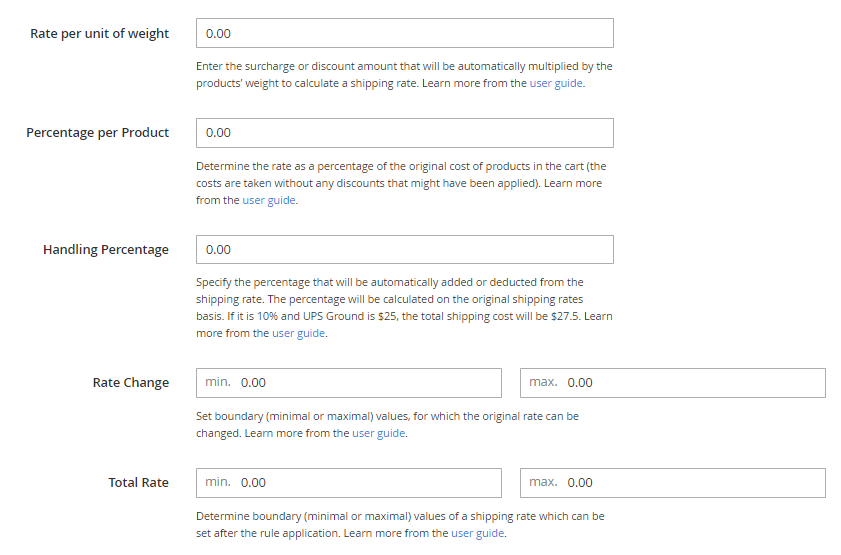Click the Rate per unit of weight input

404,33
